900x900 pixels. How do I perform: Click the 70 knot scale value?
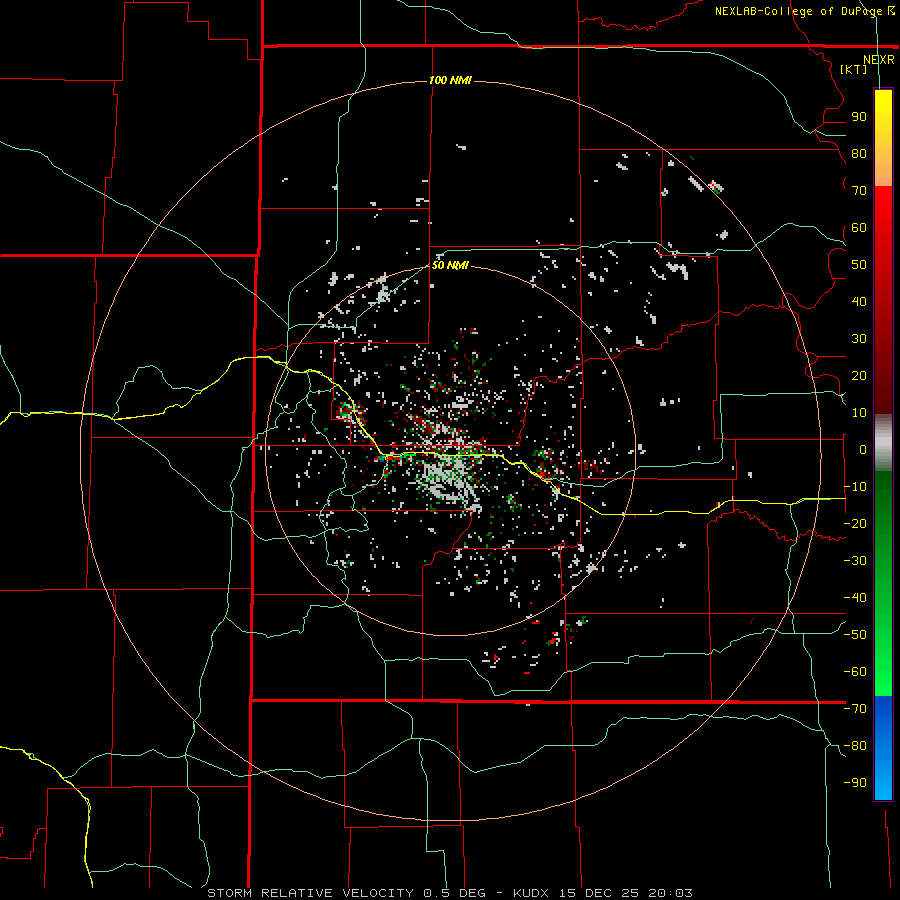pyautogui.click(x=859, y=191)
